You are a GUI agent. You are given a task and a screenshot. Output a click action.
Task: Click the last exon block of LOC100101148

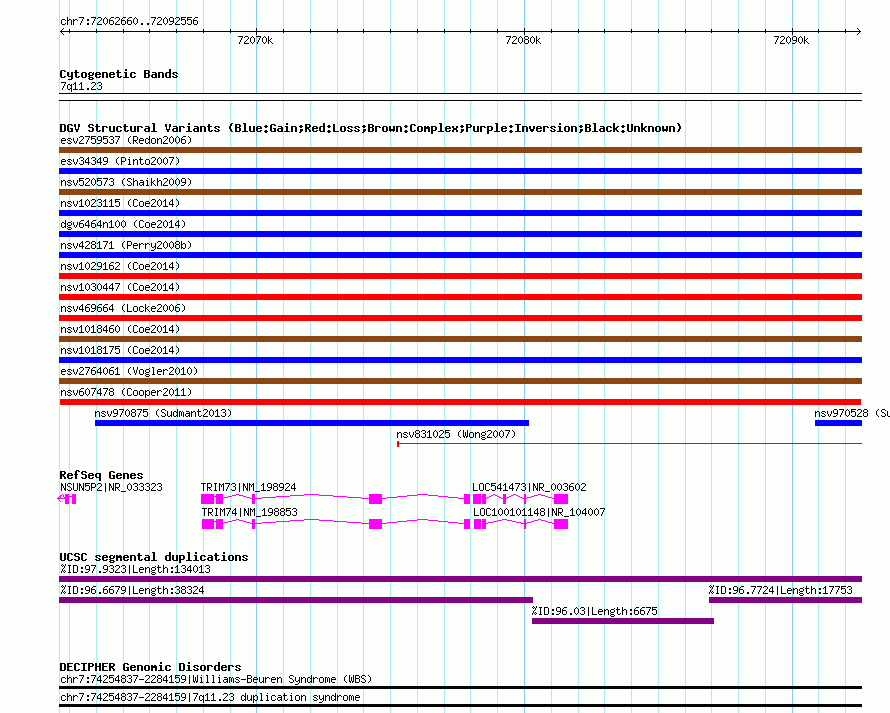pyautogui.click(x=561, y=524)
